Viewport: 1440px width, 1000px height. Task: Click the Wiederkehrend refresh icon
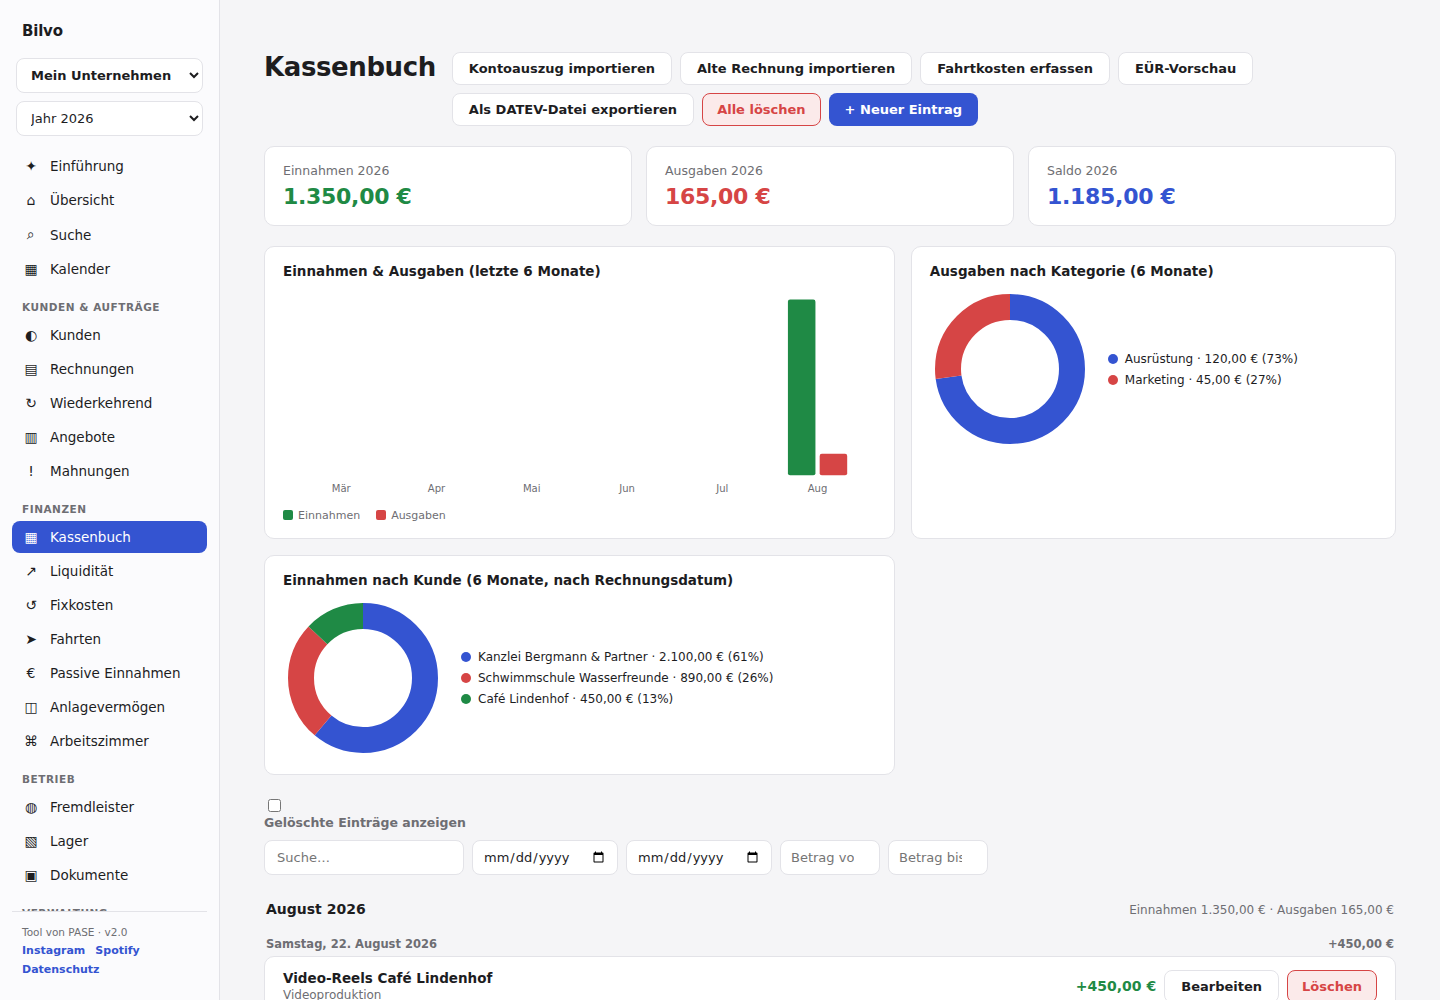click(31, 403)
